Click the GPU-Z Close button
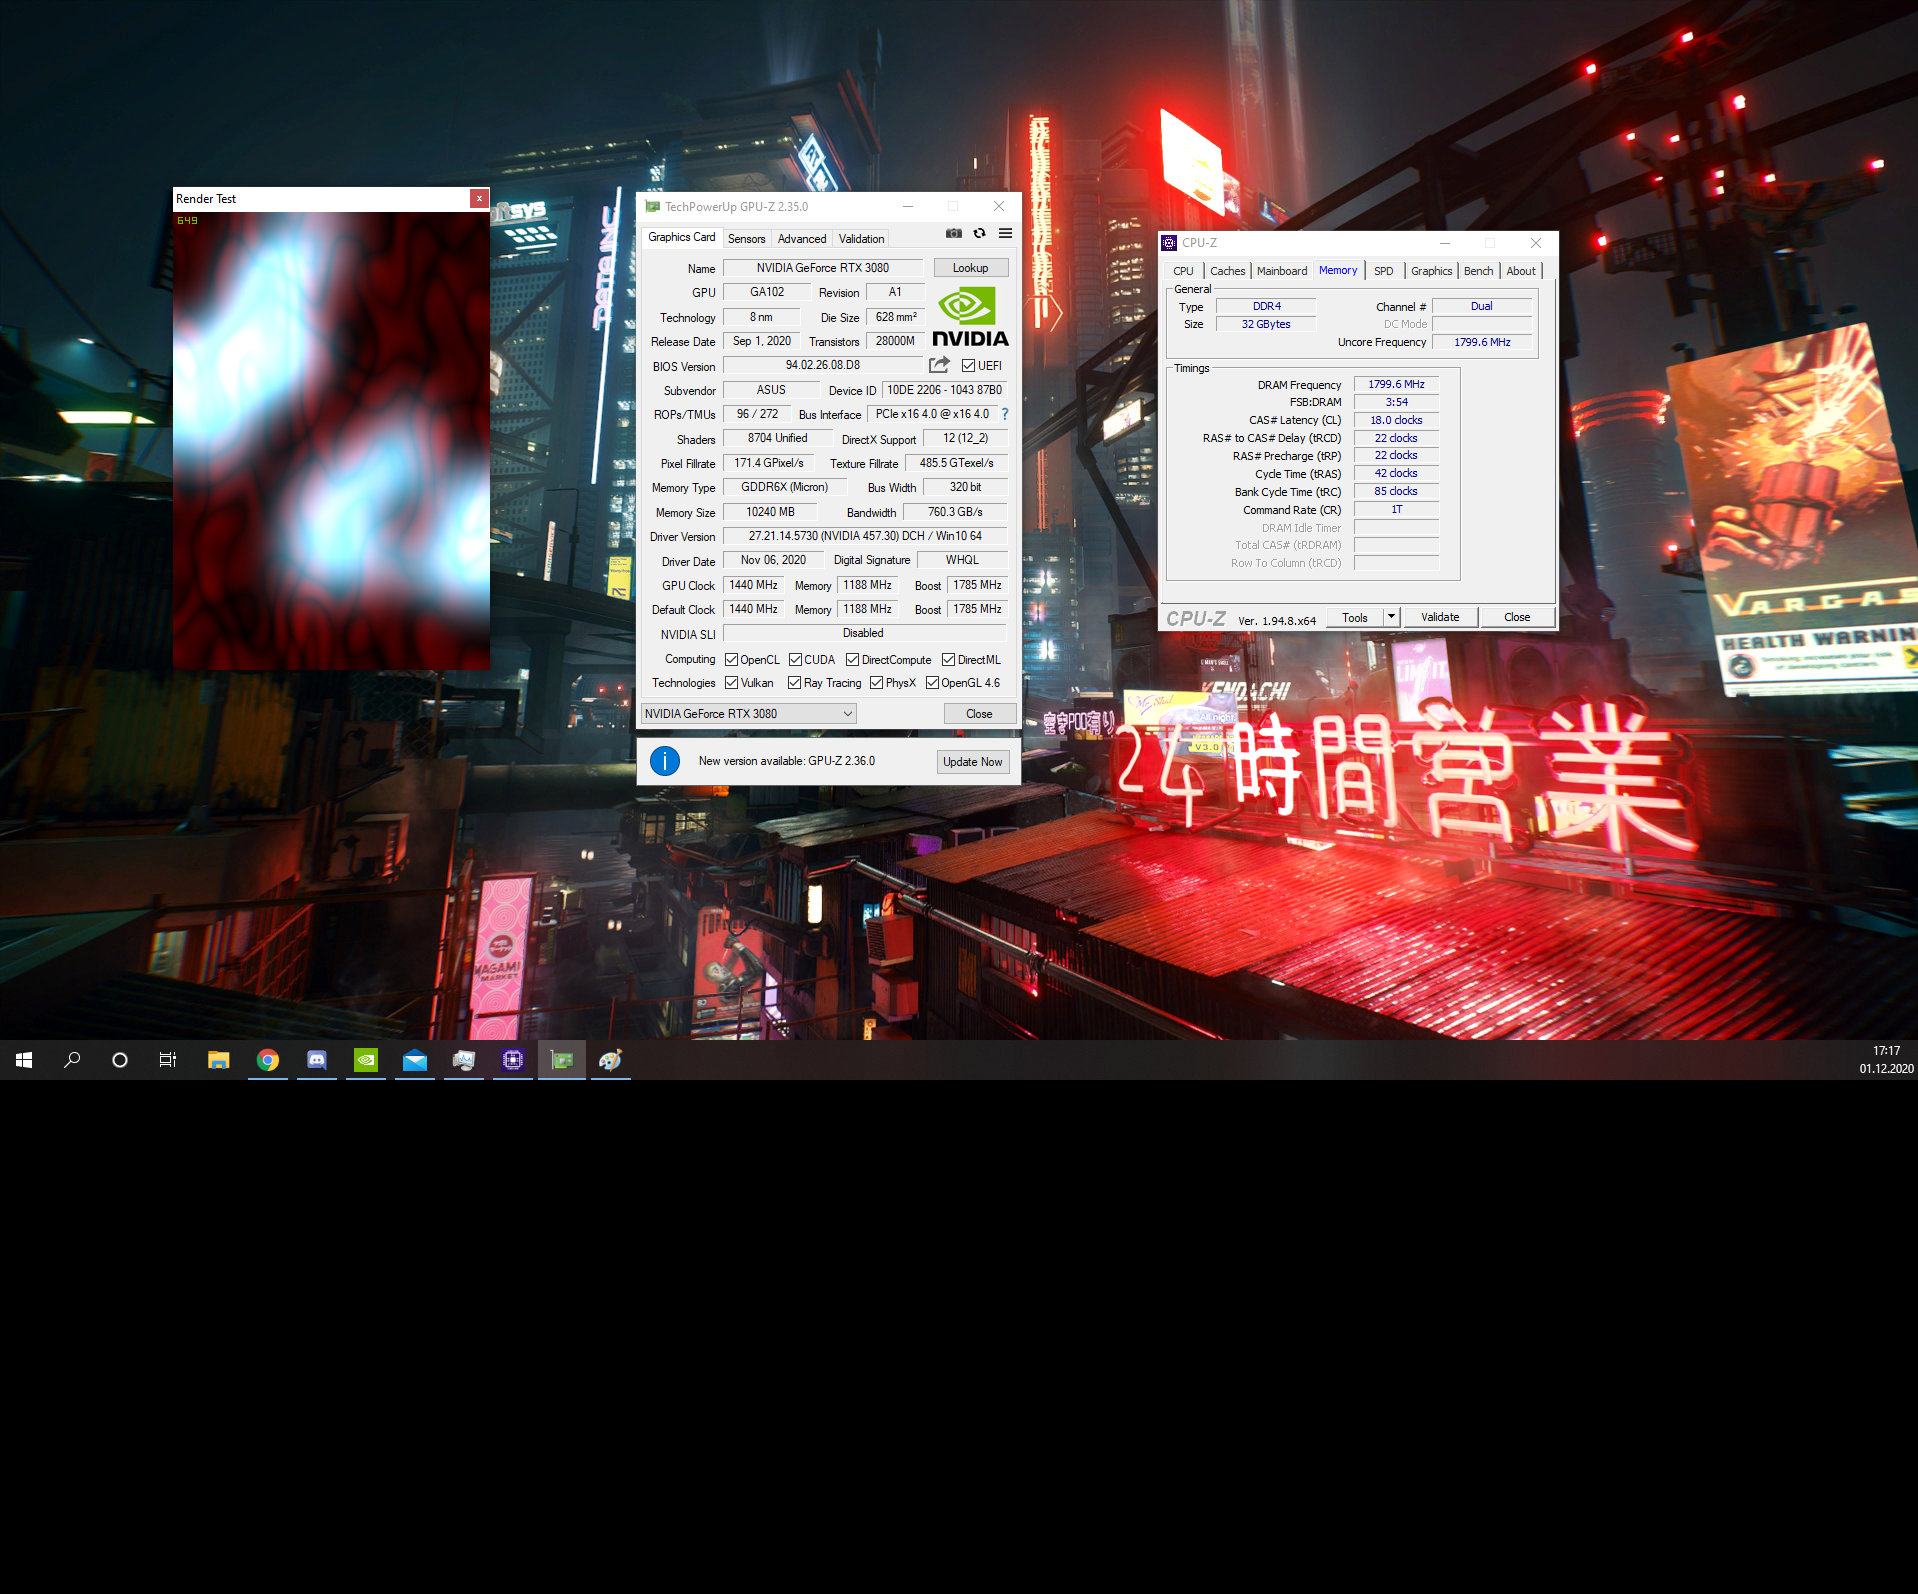This screenshot has height=1594, width=1918. [x=979, y=714]
